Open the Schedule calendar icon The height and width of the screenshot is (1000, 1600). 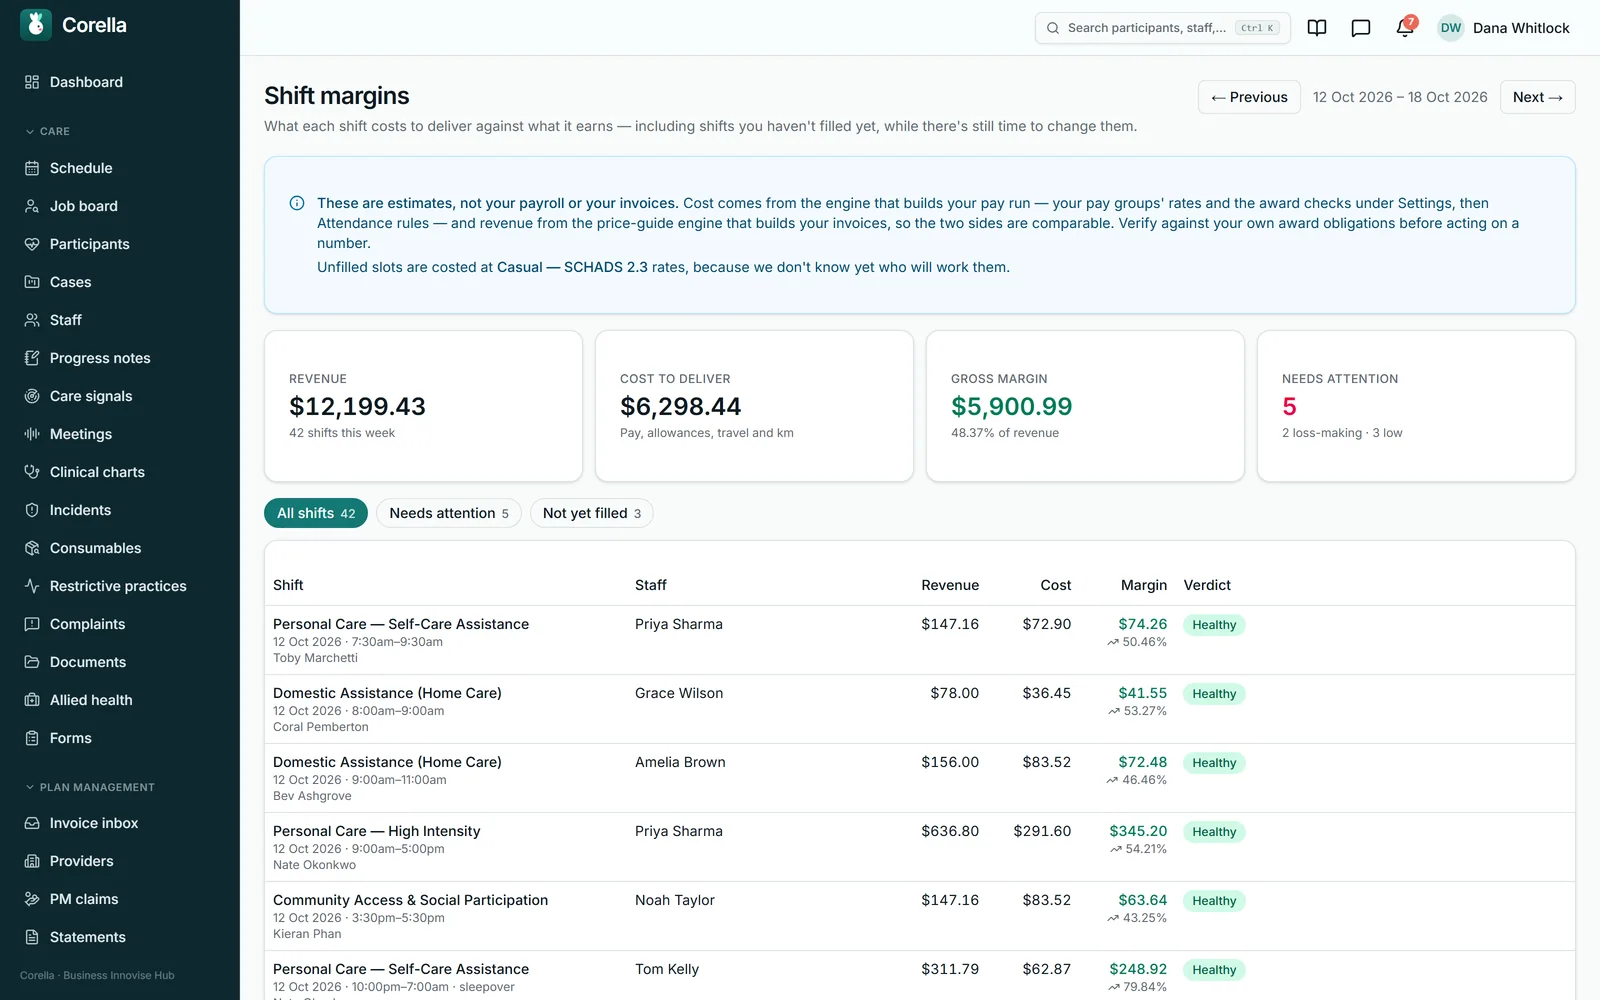[x=32, y=168]
